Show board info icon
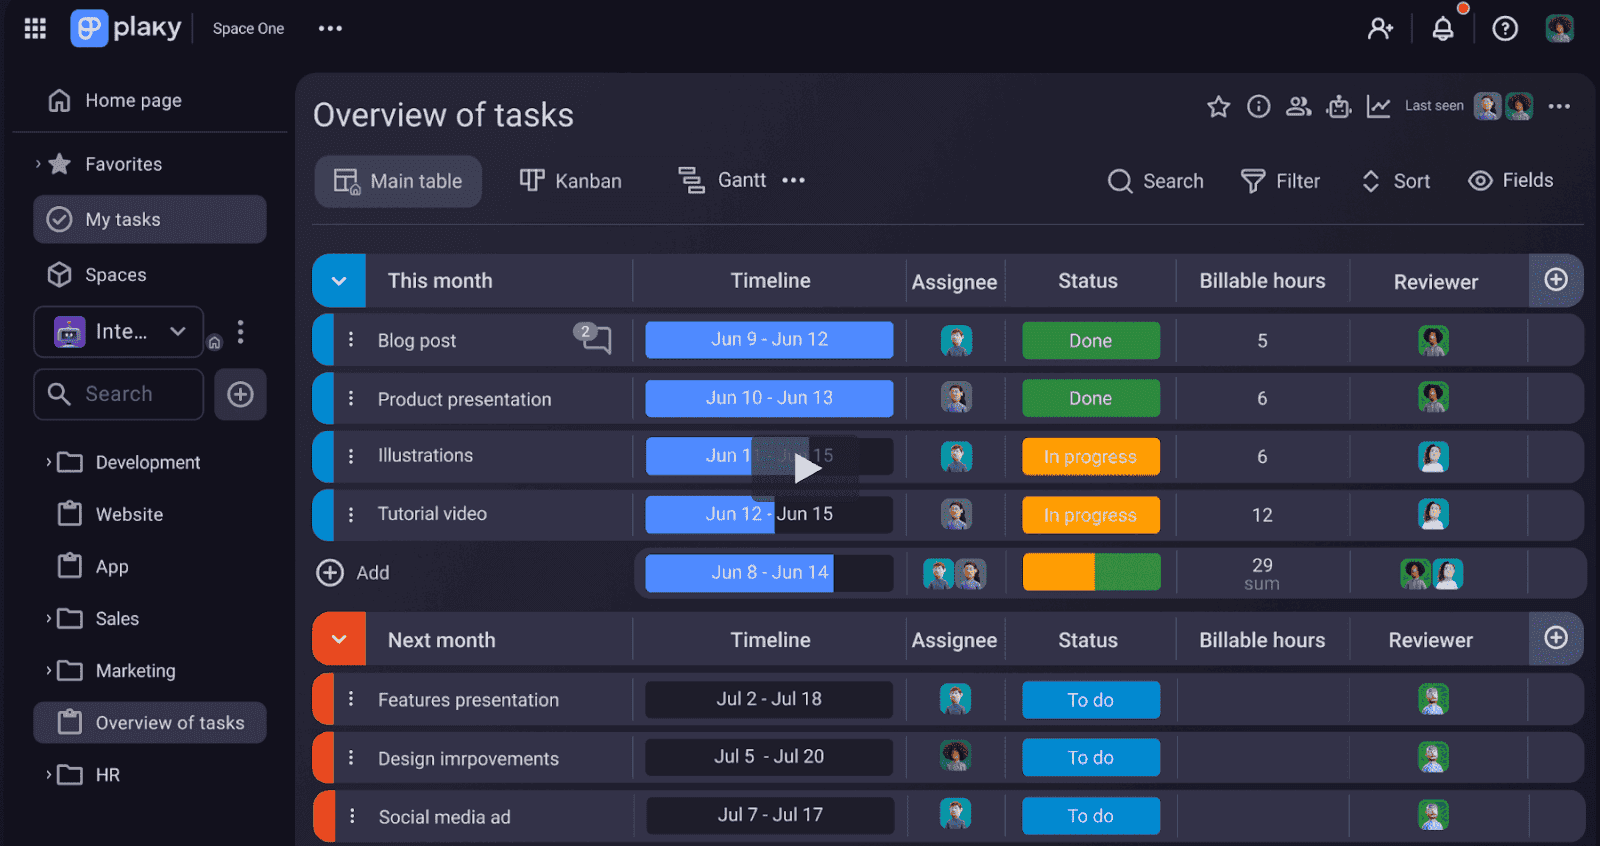The image size is (1600, 846). tap(1259, 106)
